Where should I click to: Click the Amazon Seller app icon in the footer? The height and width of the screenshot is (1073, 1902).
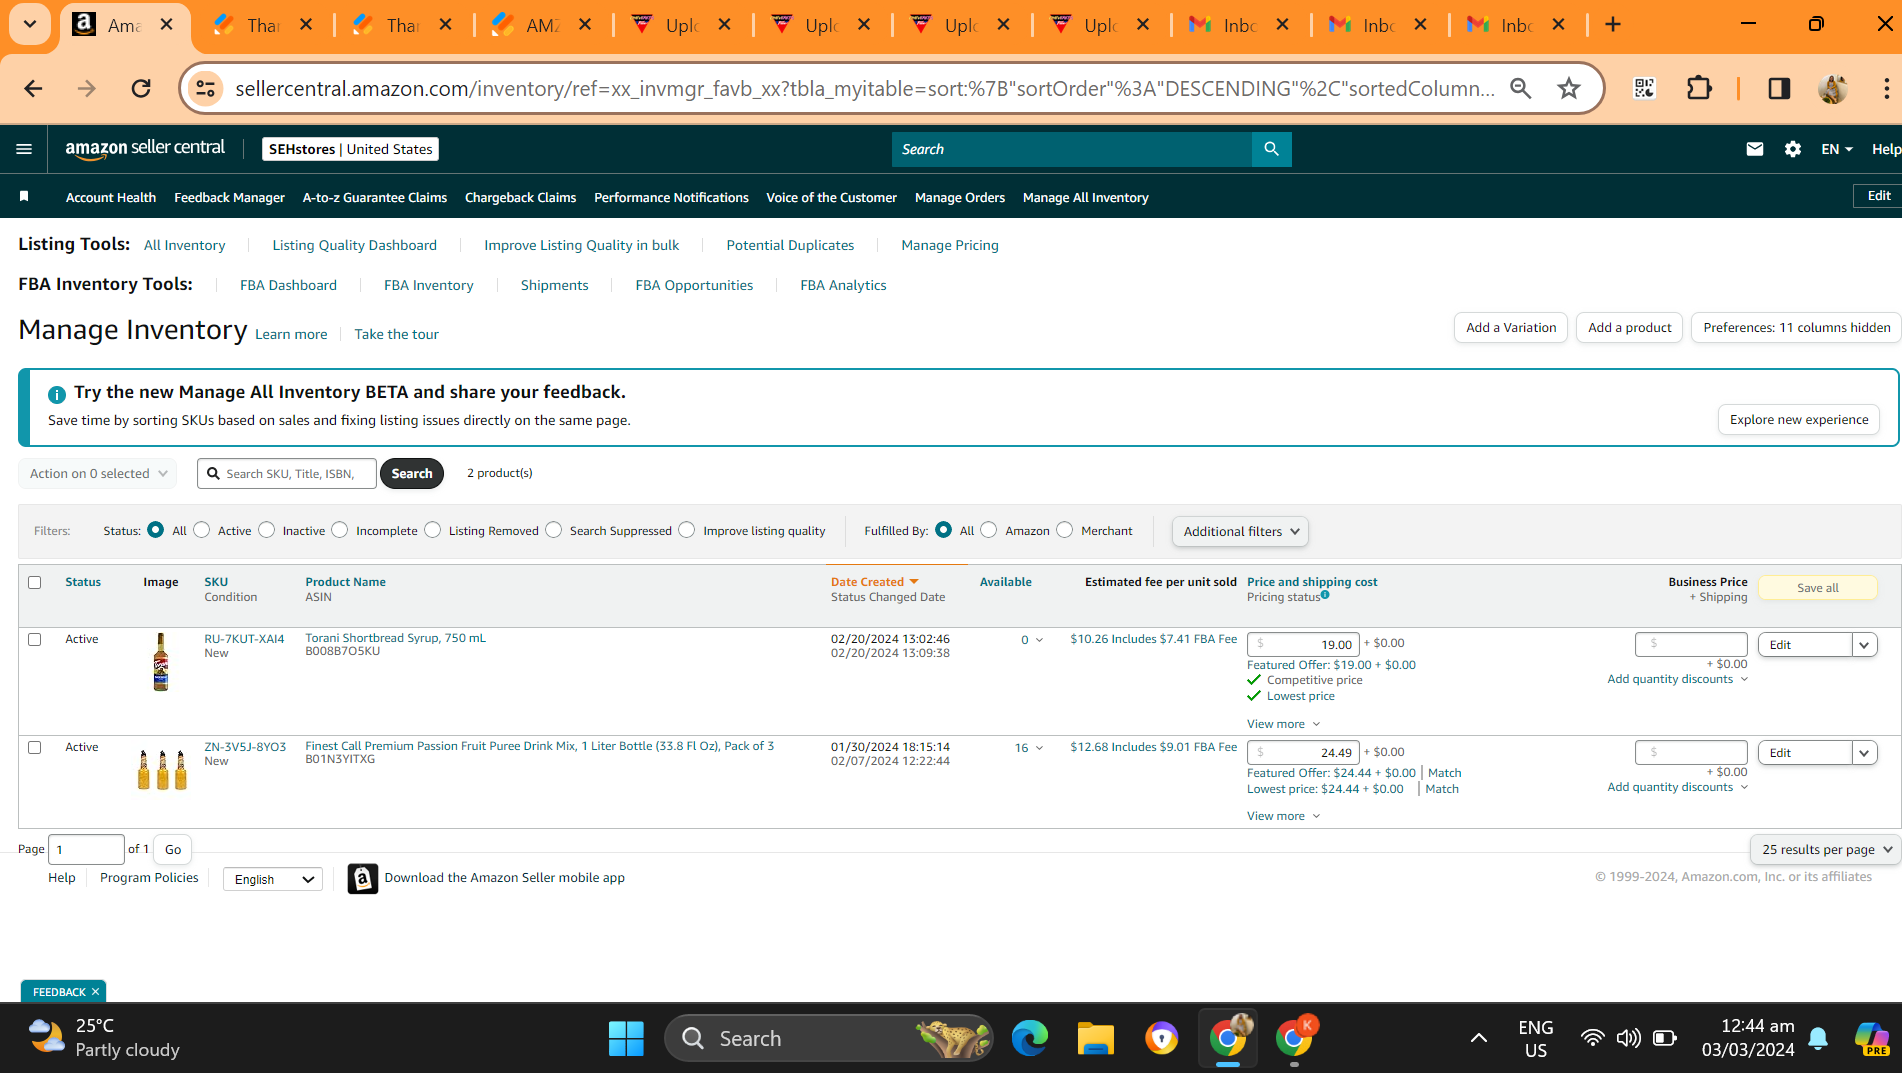click(363, 878)
